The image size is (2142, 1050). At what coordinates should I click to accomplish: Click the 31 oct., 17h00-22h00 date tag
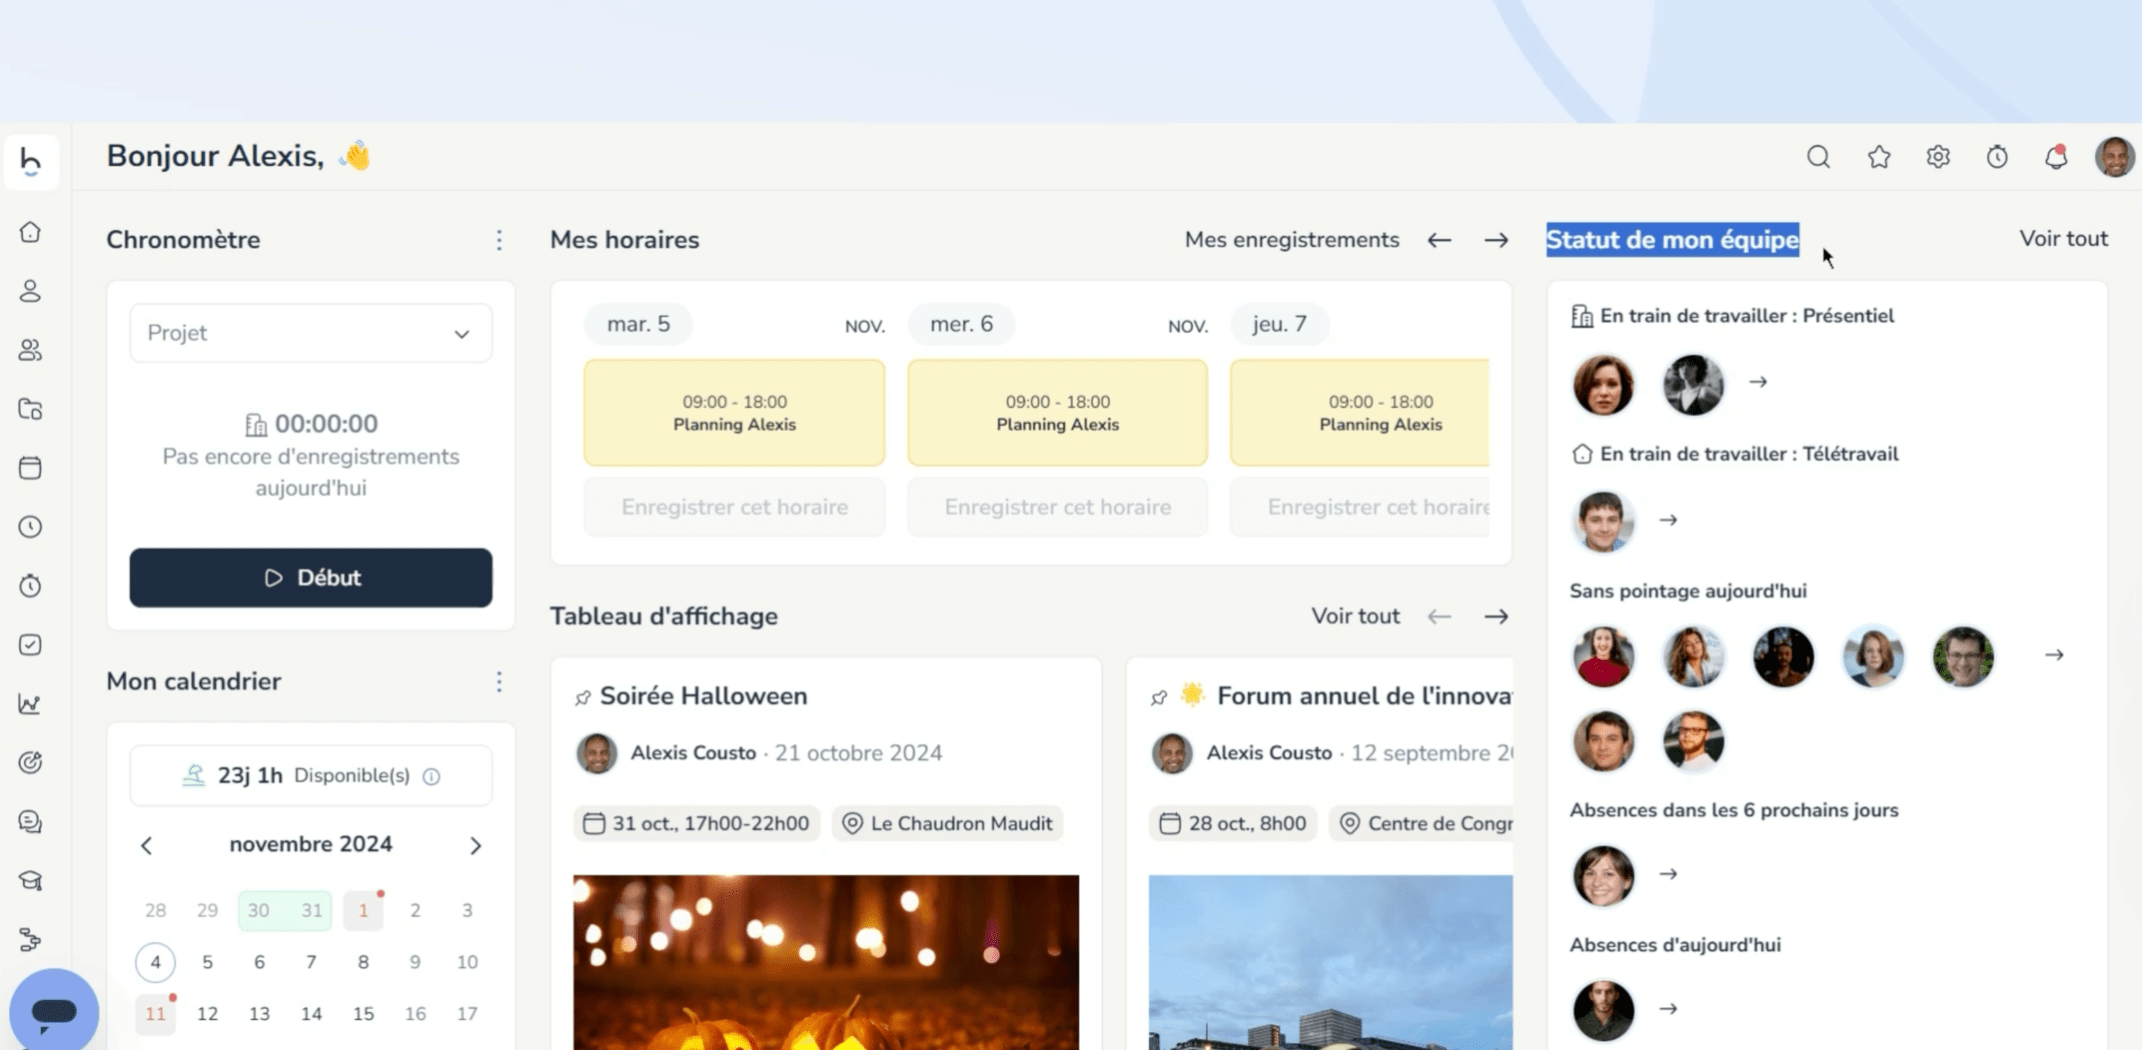(696, 824)
